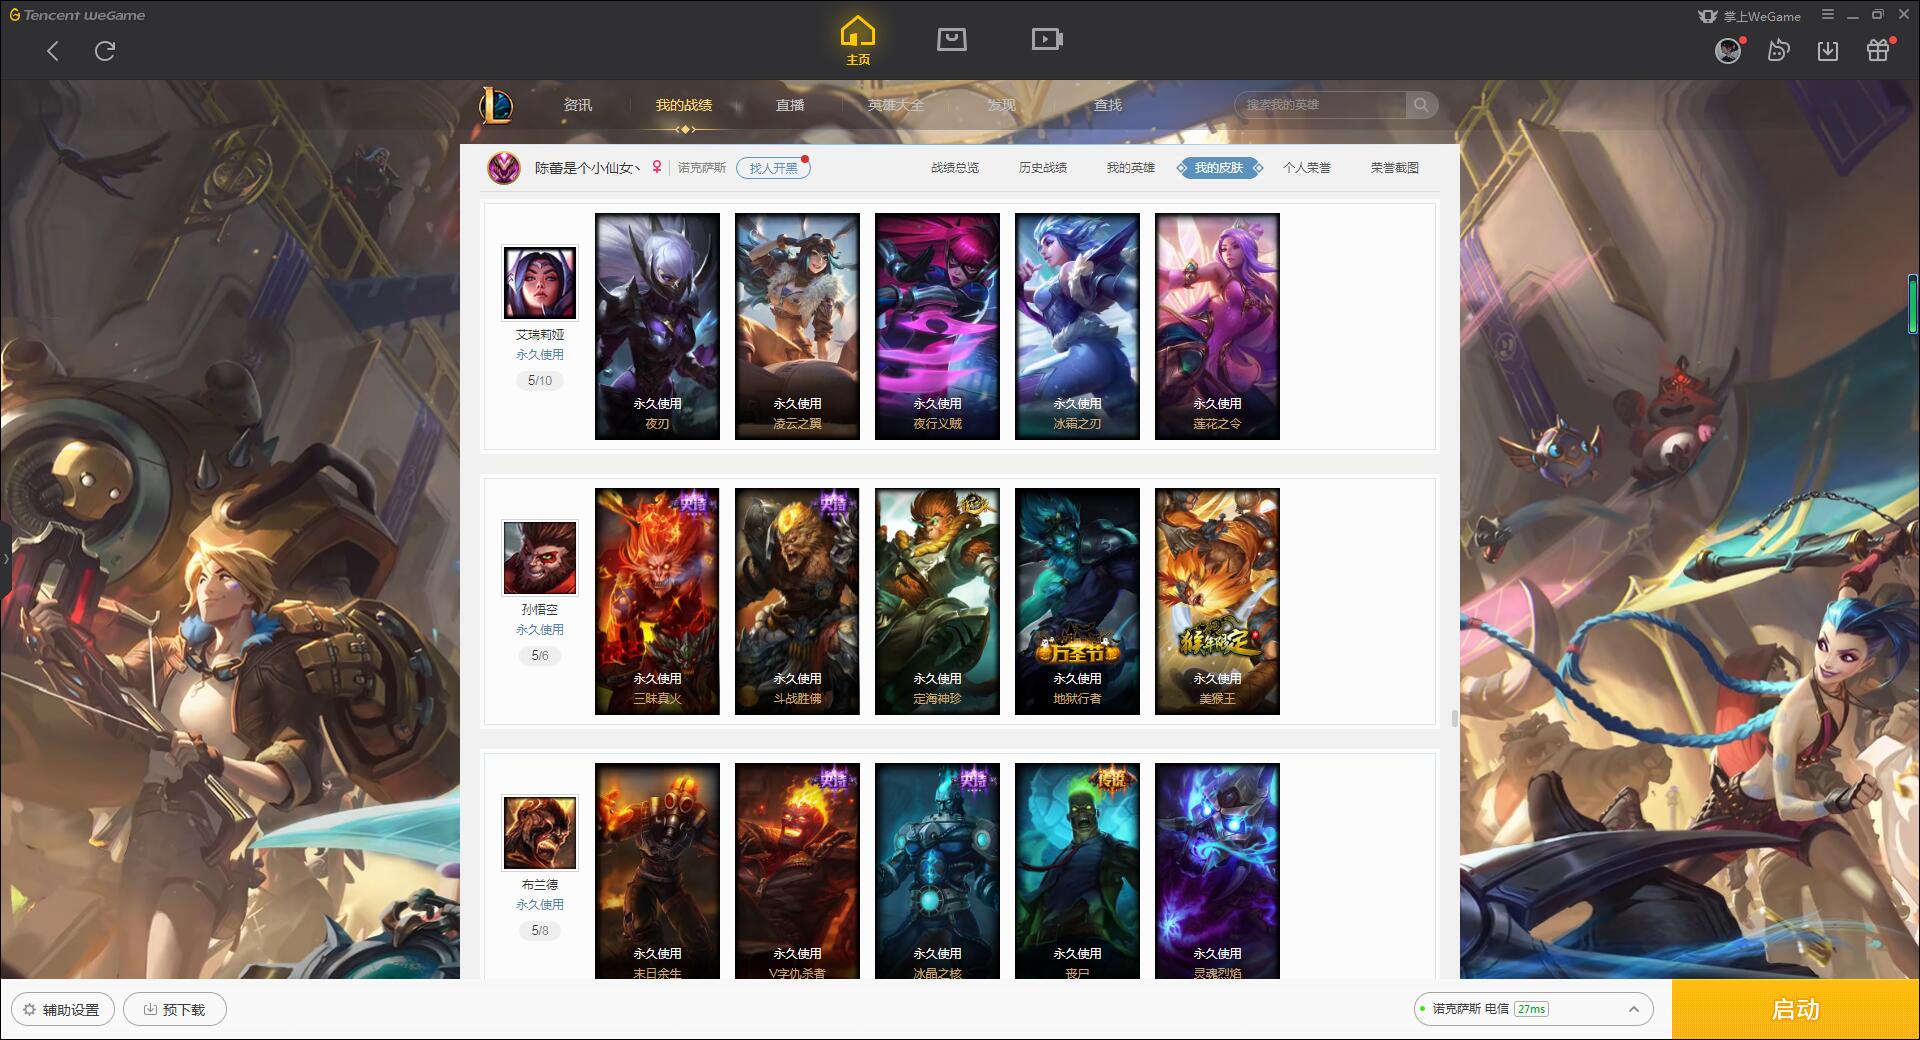Refresh the page with reload icon

coord(105,51)
